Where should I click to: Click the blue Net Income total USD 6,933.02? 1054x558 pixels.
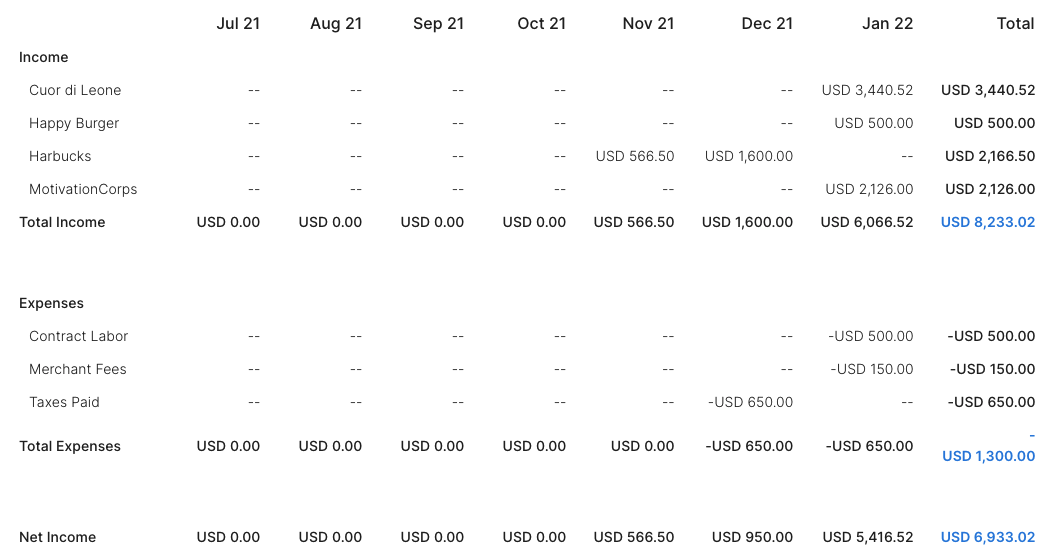[x=987, y=537]
